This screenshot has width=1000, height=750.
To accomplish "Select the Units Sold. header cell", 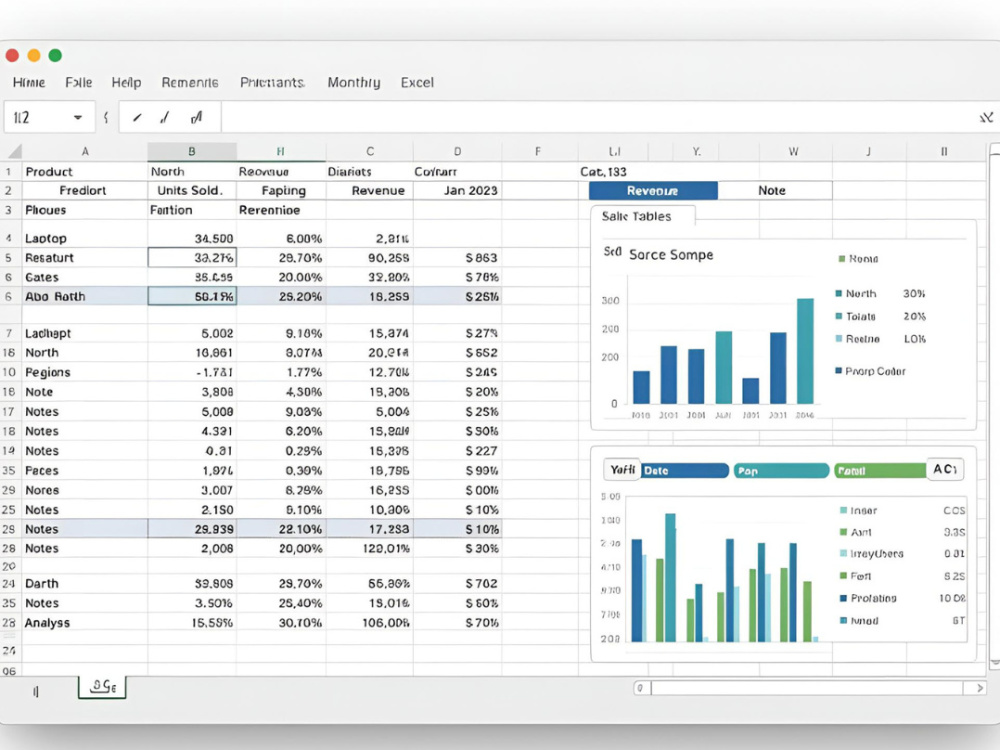I will (192, 191).
